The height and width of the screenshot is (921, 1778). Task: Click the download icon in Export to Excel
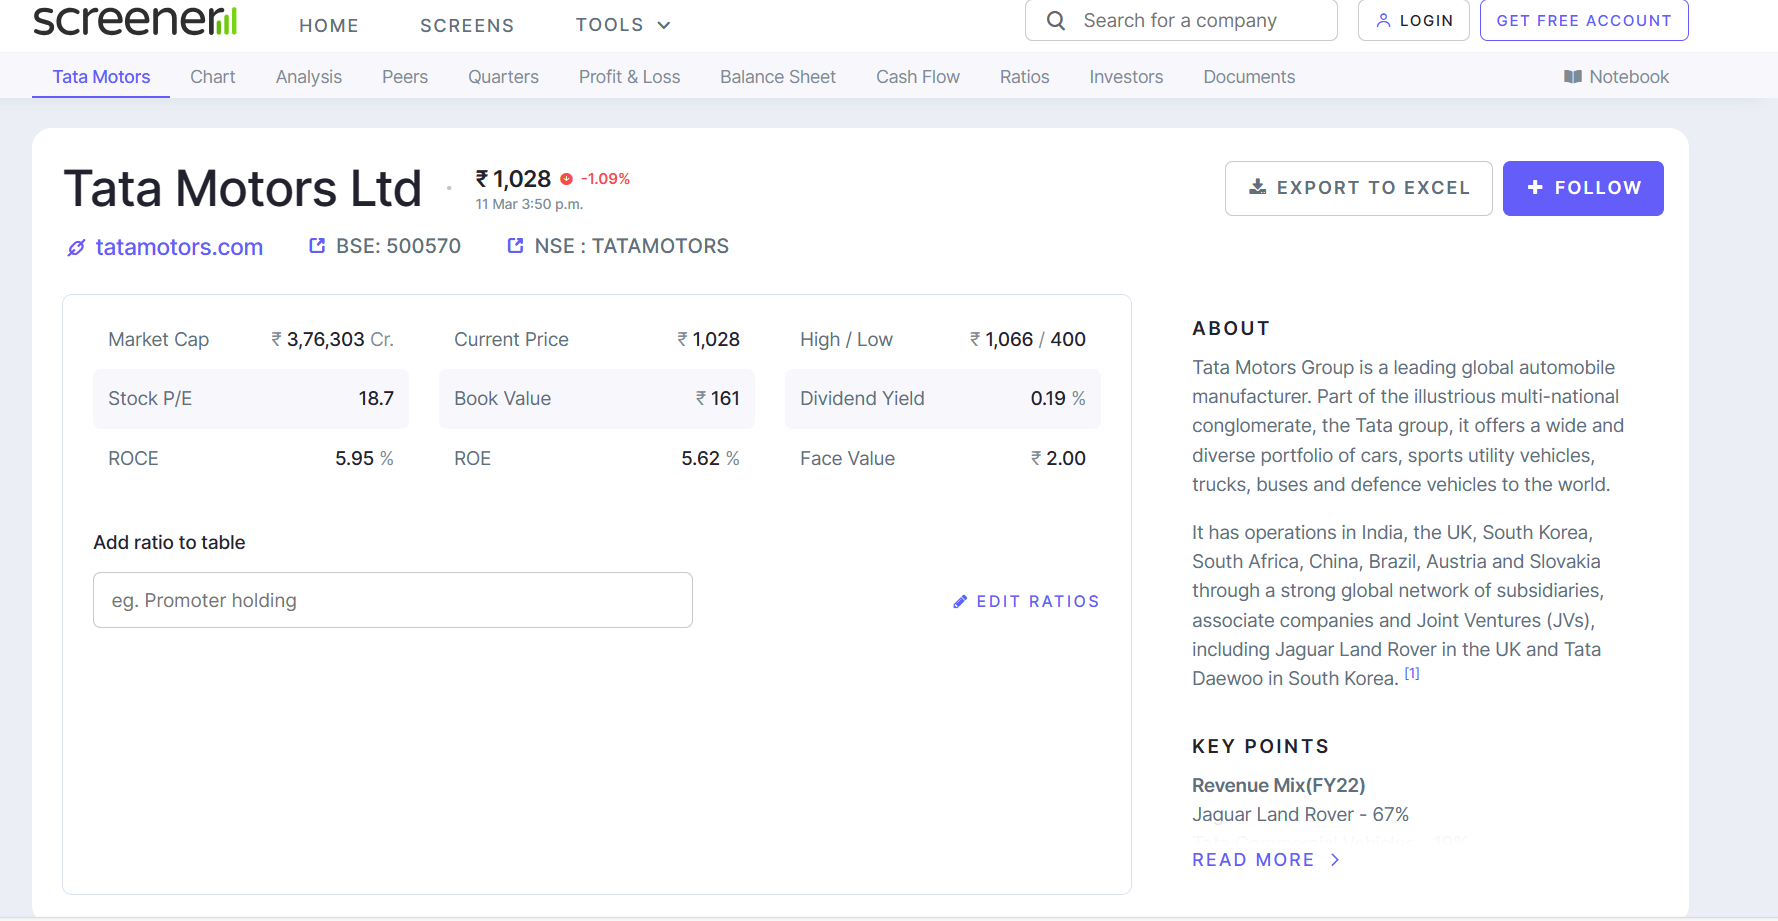point(1258,187)
